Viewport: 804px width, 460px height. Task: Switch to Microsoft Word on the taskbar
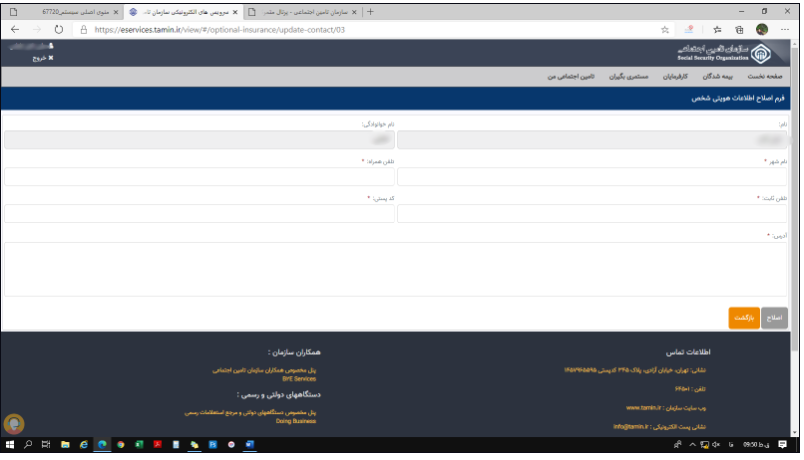pos(250,445)
